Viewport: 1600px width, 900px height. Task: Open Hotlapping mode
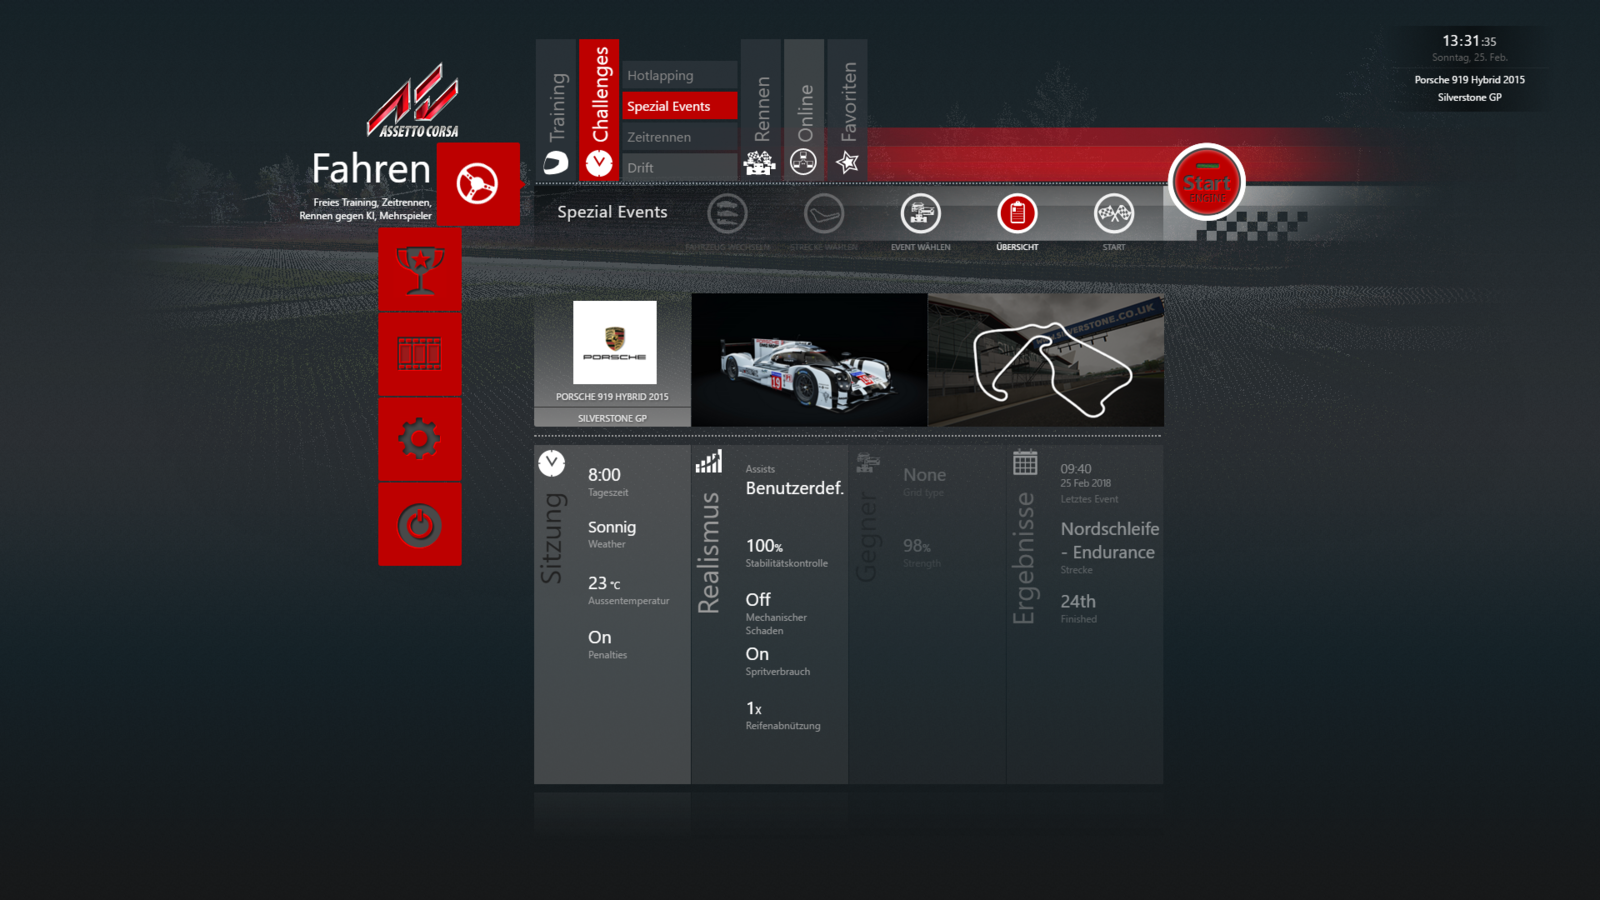click(680, 75)
